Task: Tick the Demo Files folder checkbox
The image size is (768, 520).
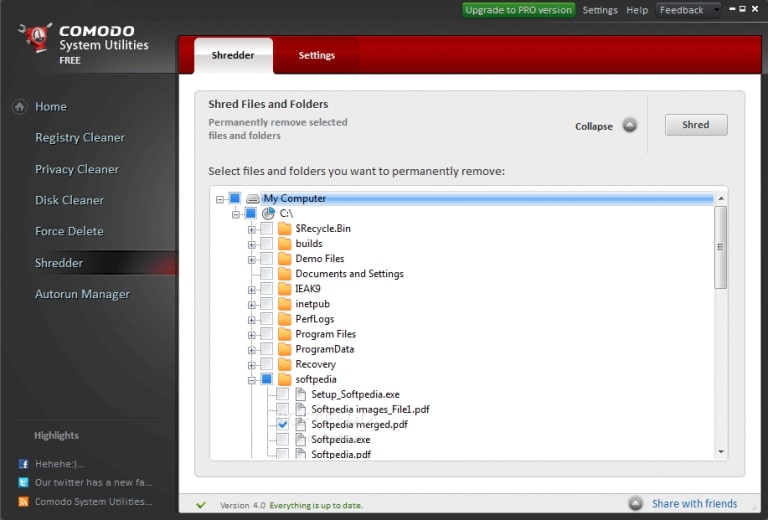Action: [x=266, y=259]
